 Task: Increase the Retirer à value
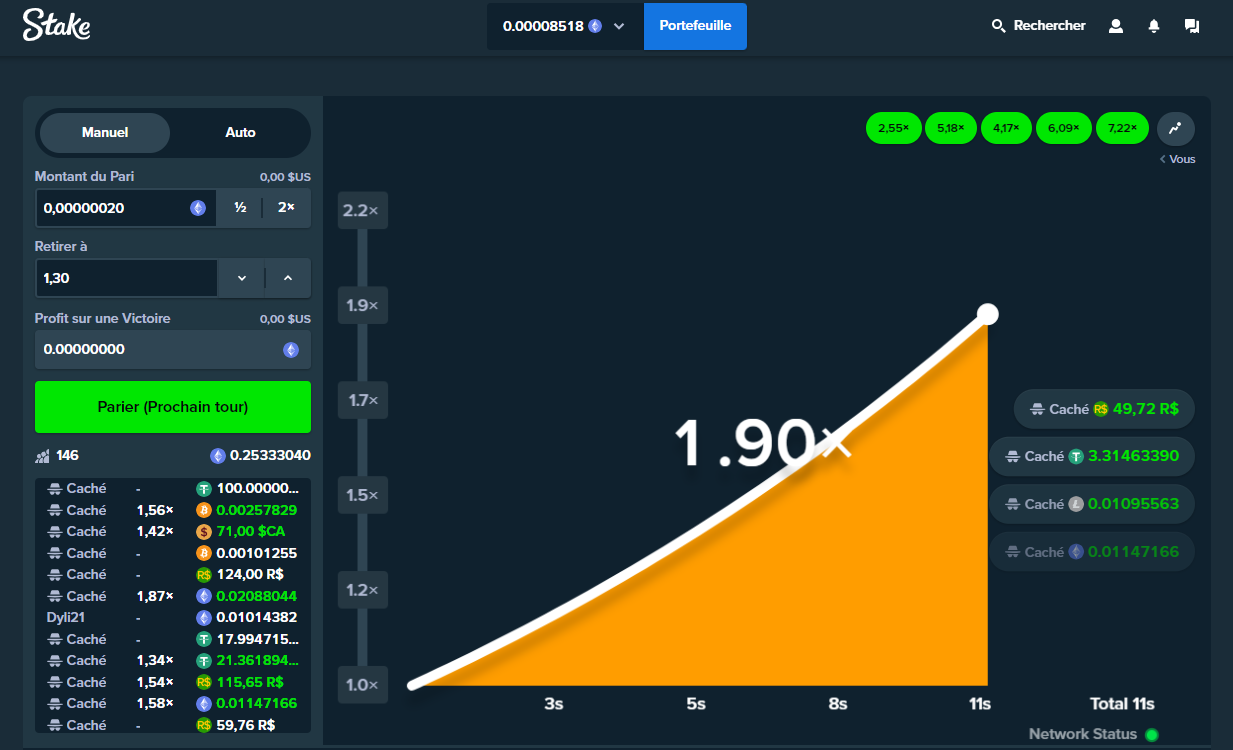point(288,278)
